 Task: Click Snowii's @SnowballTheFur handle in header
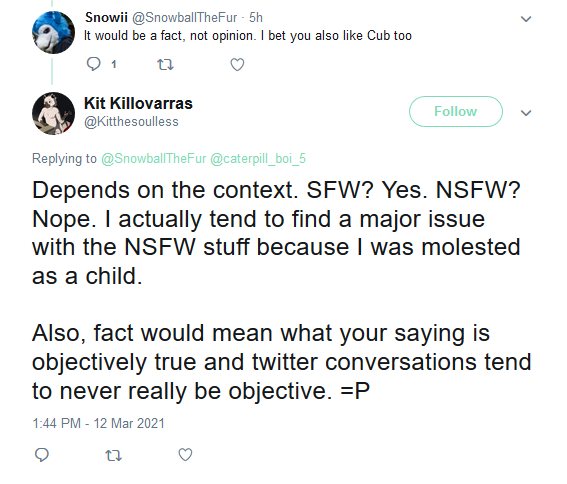(x=184, y=17)
